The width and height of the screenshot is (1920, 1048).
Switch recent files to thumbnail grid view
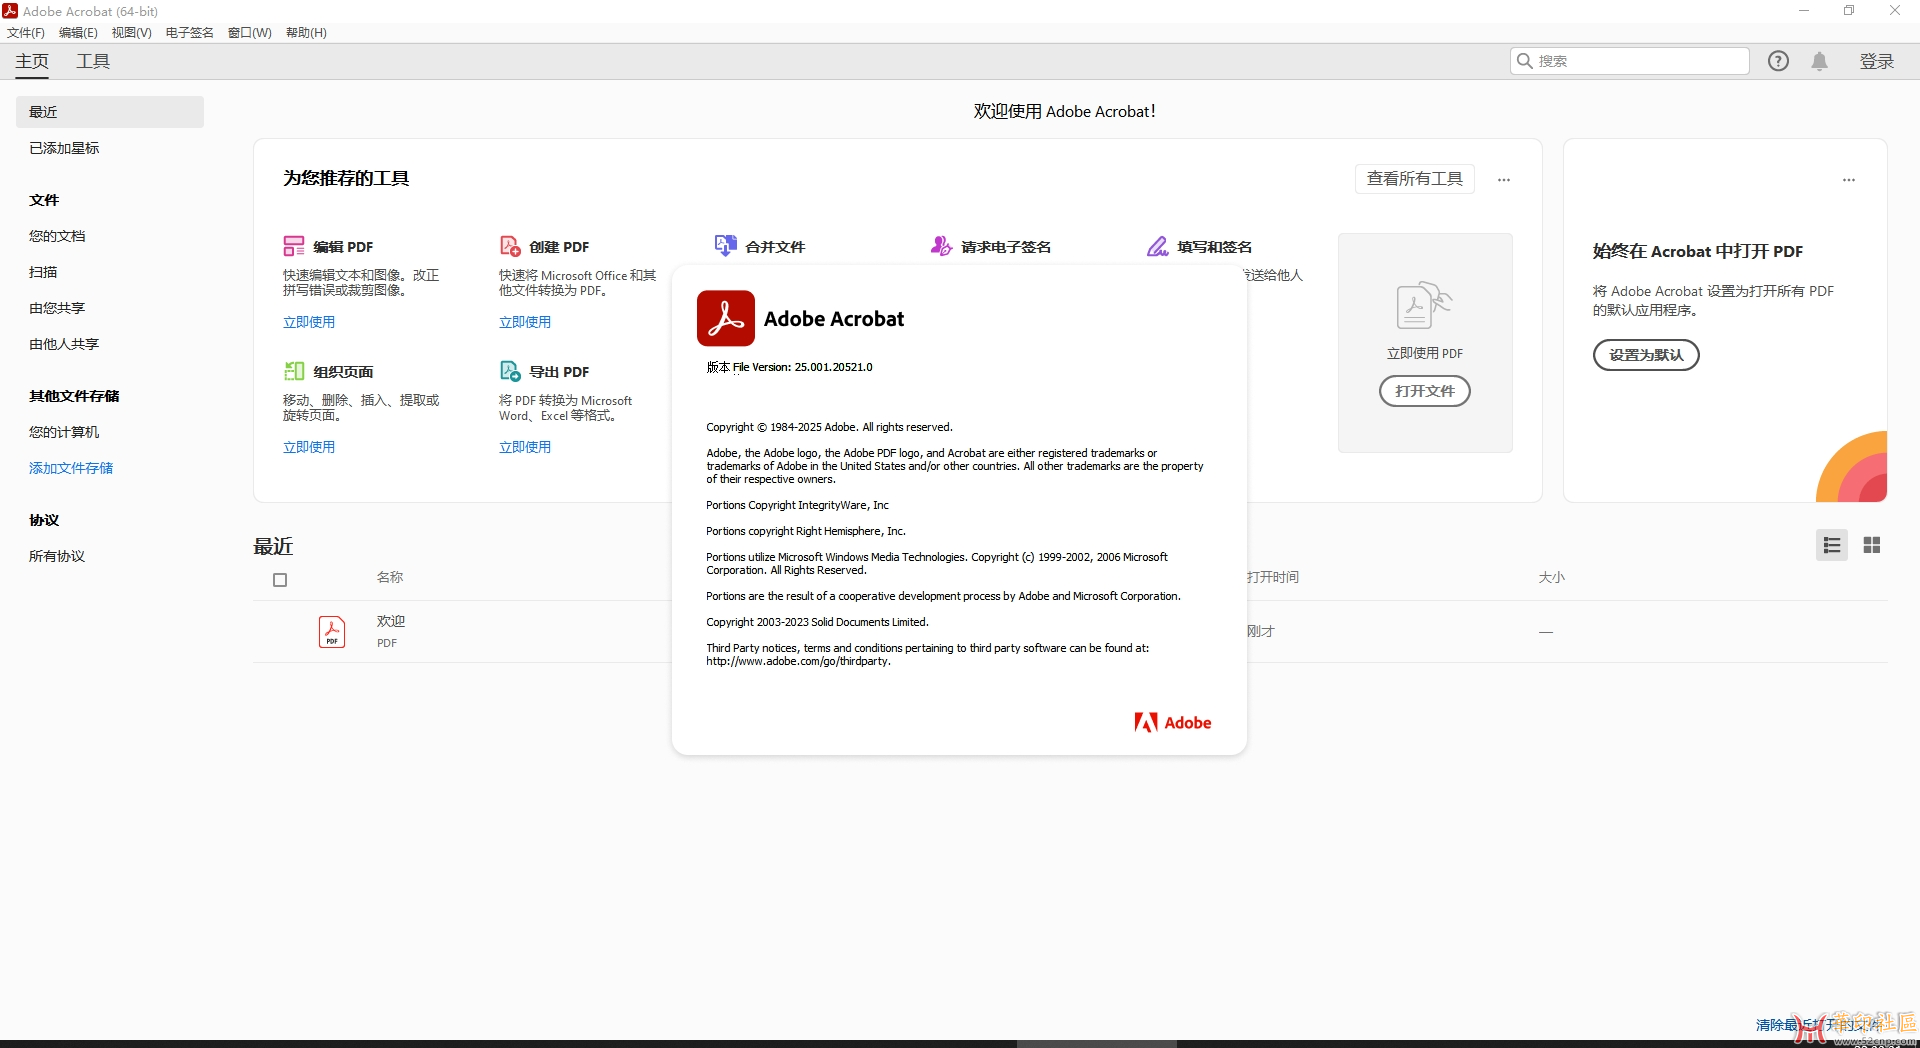click(x=1871, y=545)
